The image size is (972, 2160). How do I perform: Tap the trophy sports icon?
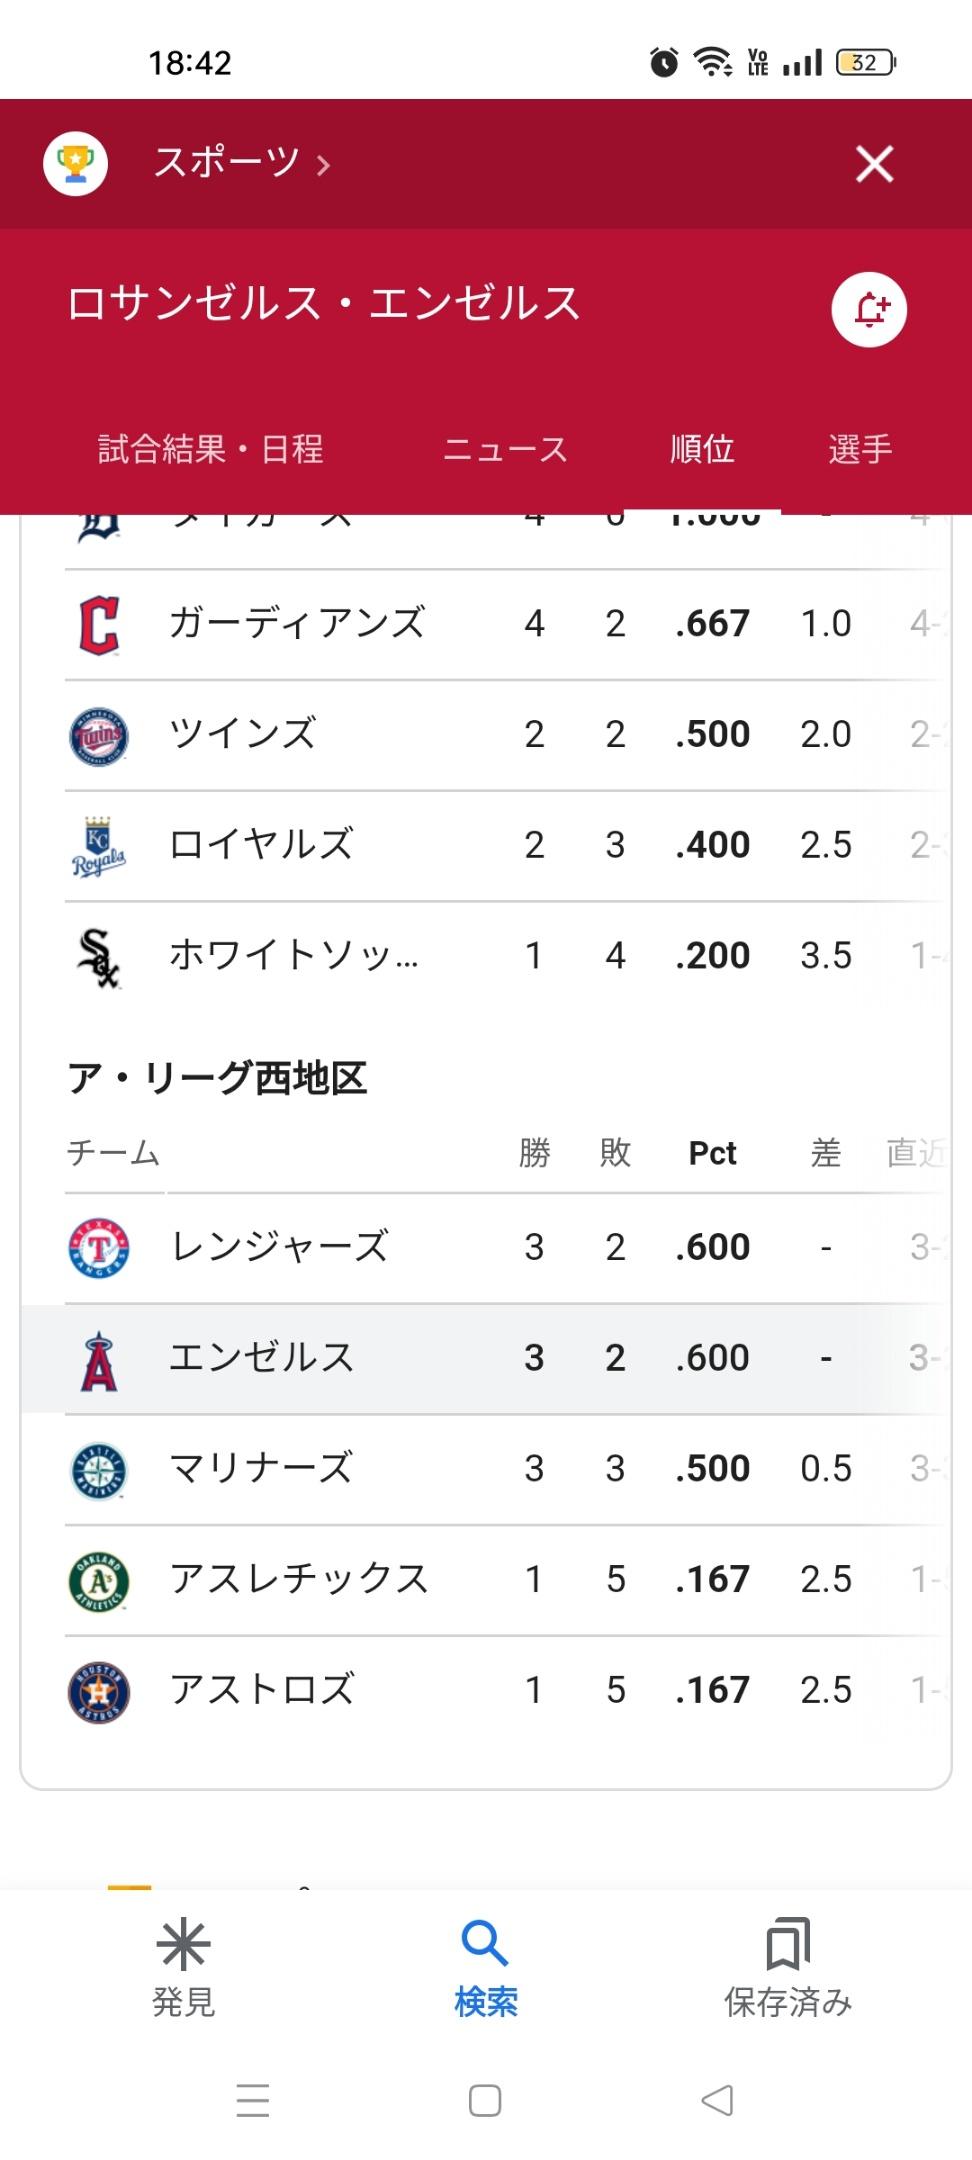76,163
